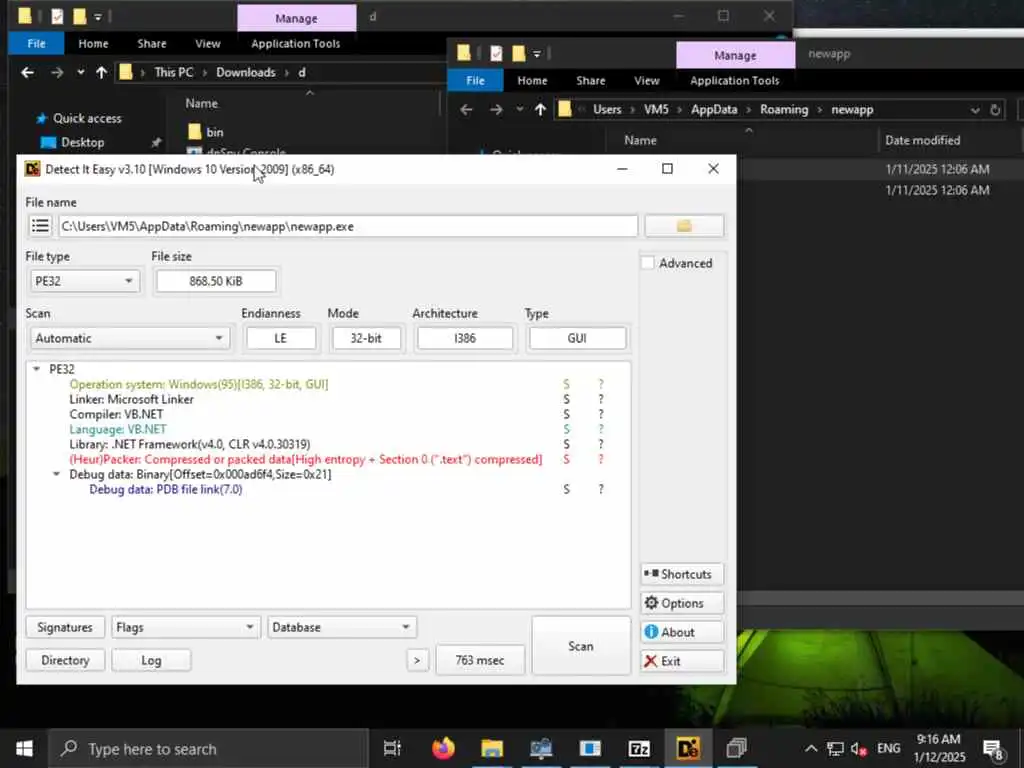This screenshot has width=1024, height=768.
Task: Click the browse folder button for File name
Action: click(684, 226)
